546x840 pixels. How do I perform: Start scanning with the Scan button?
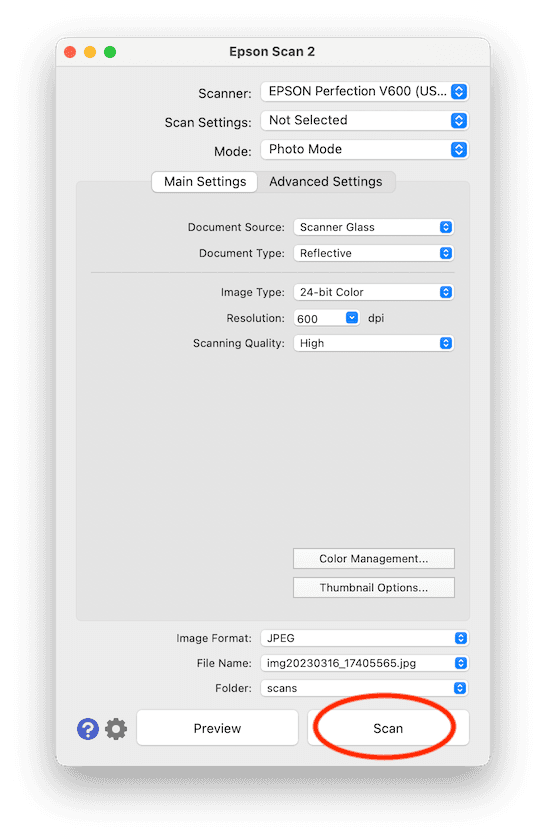coord(388,728)
